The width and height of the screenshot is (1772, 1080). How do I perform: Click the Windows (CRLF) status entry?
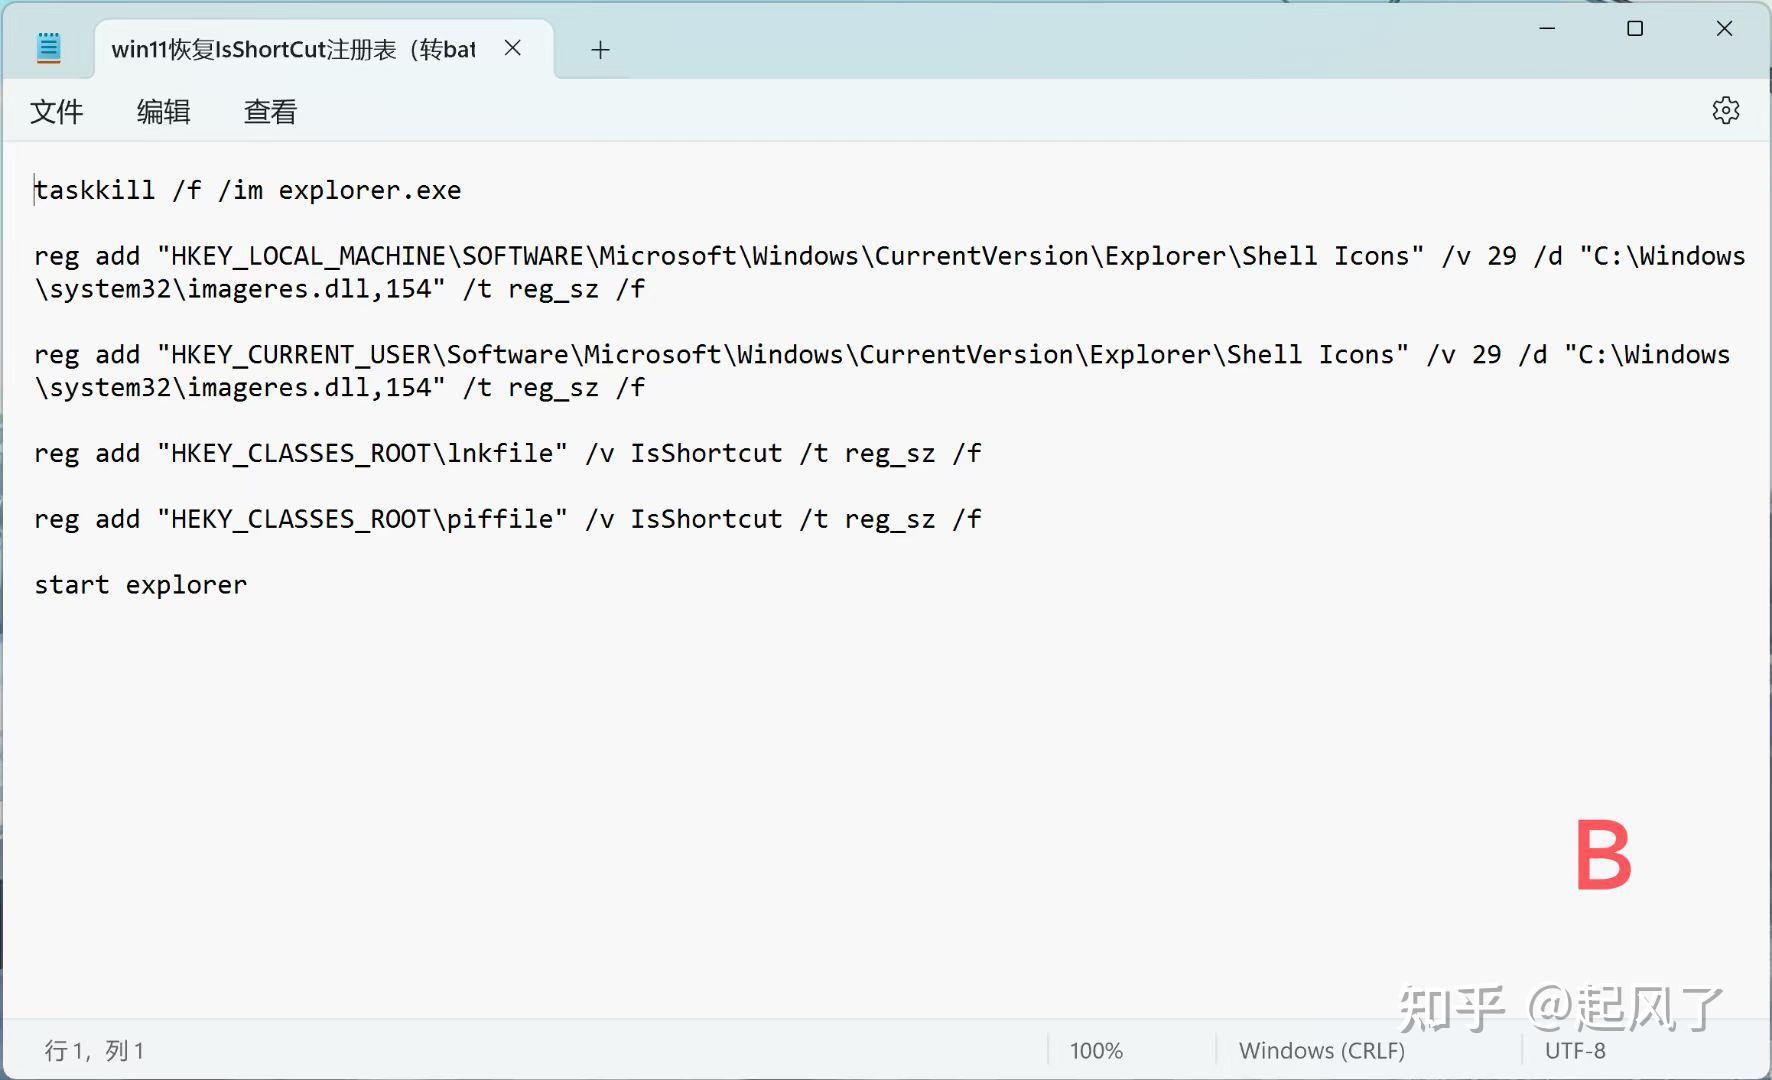1321,1051
